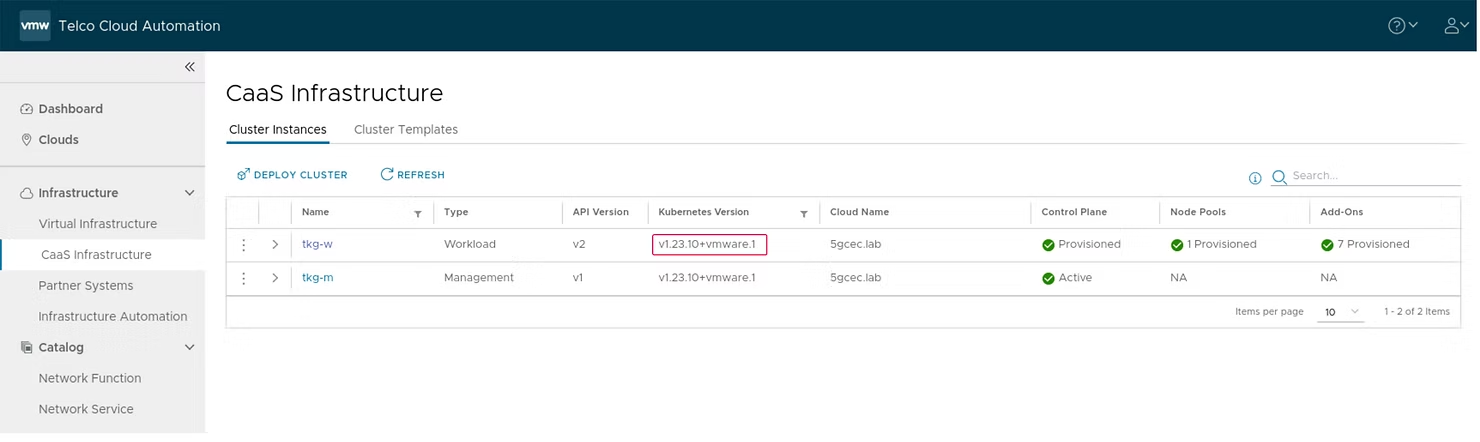The width and height of the screenshot is (1480, 442).
Task: Open actions menu for tkg-m row
Action: coord(243,278)
